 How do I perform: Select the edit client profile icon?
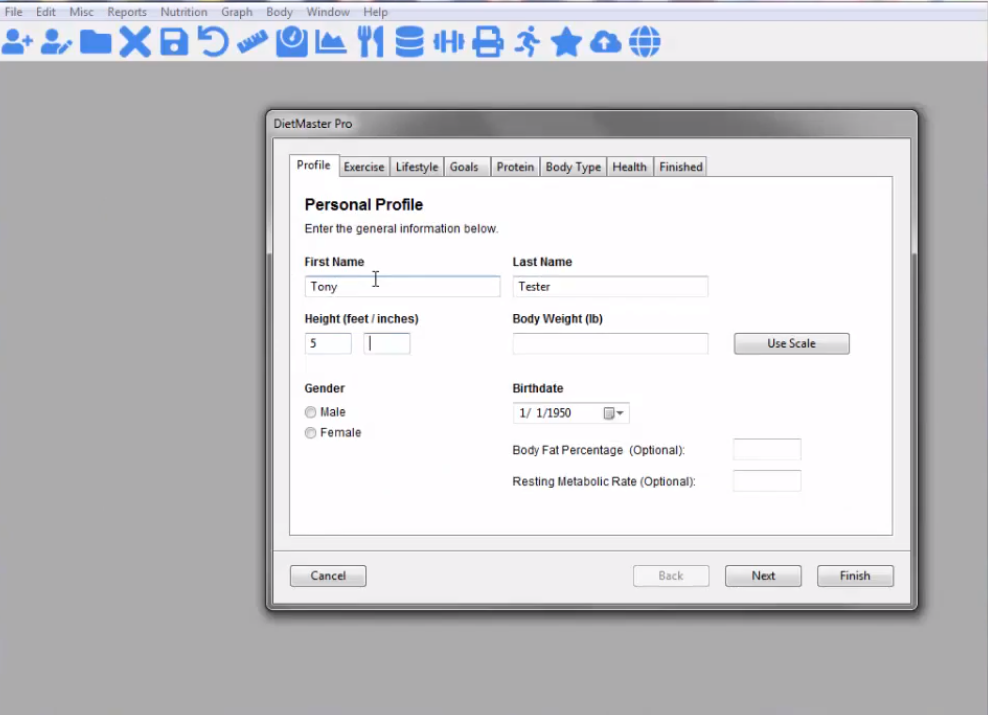57,41
